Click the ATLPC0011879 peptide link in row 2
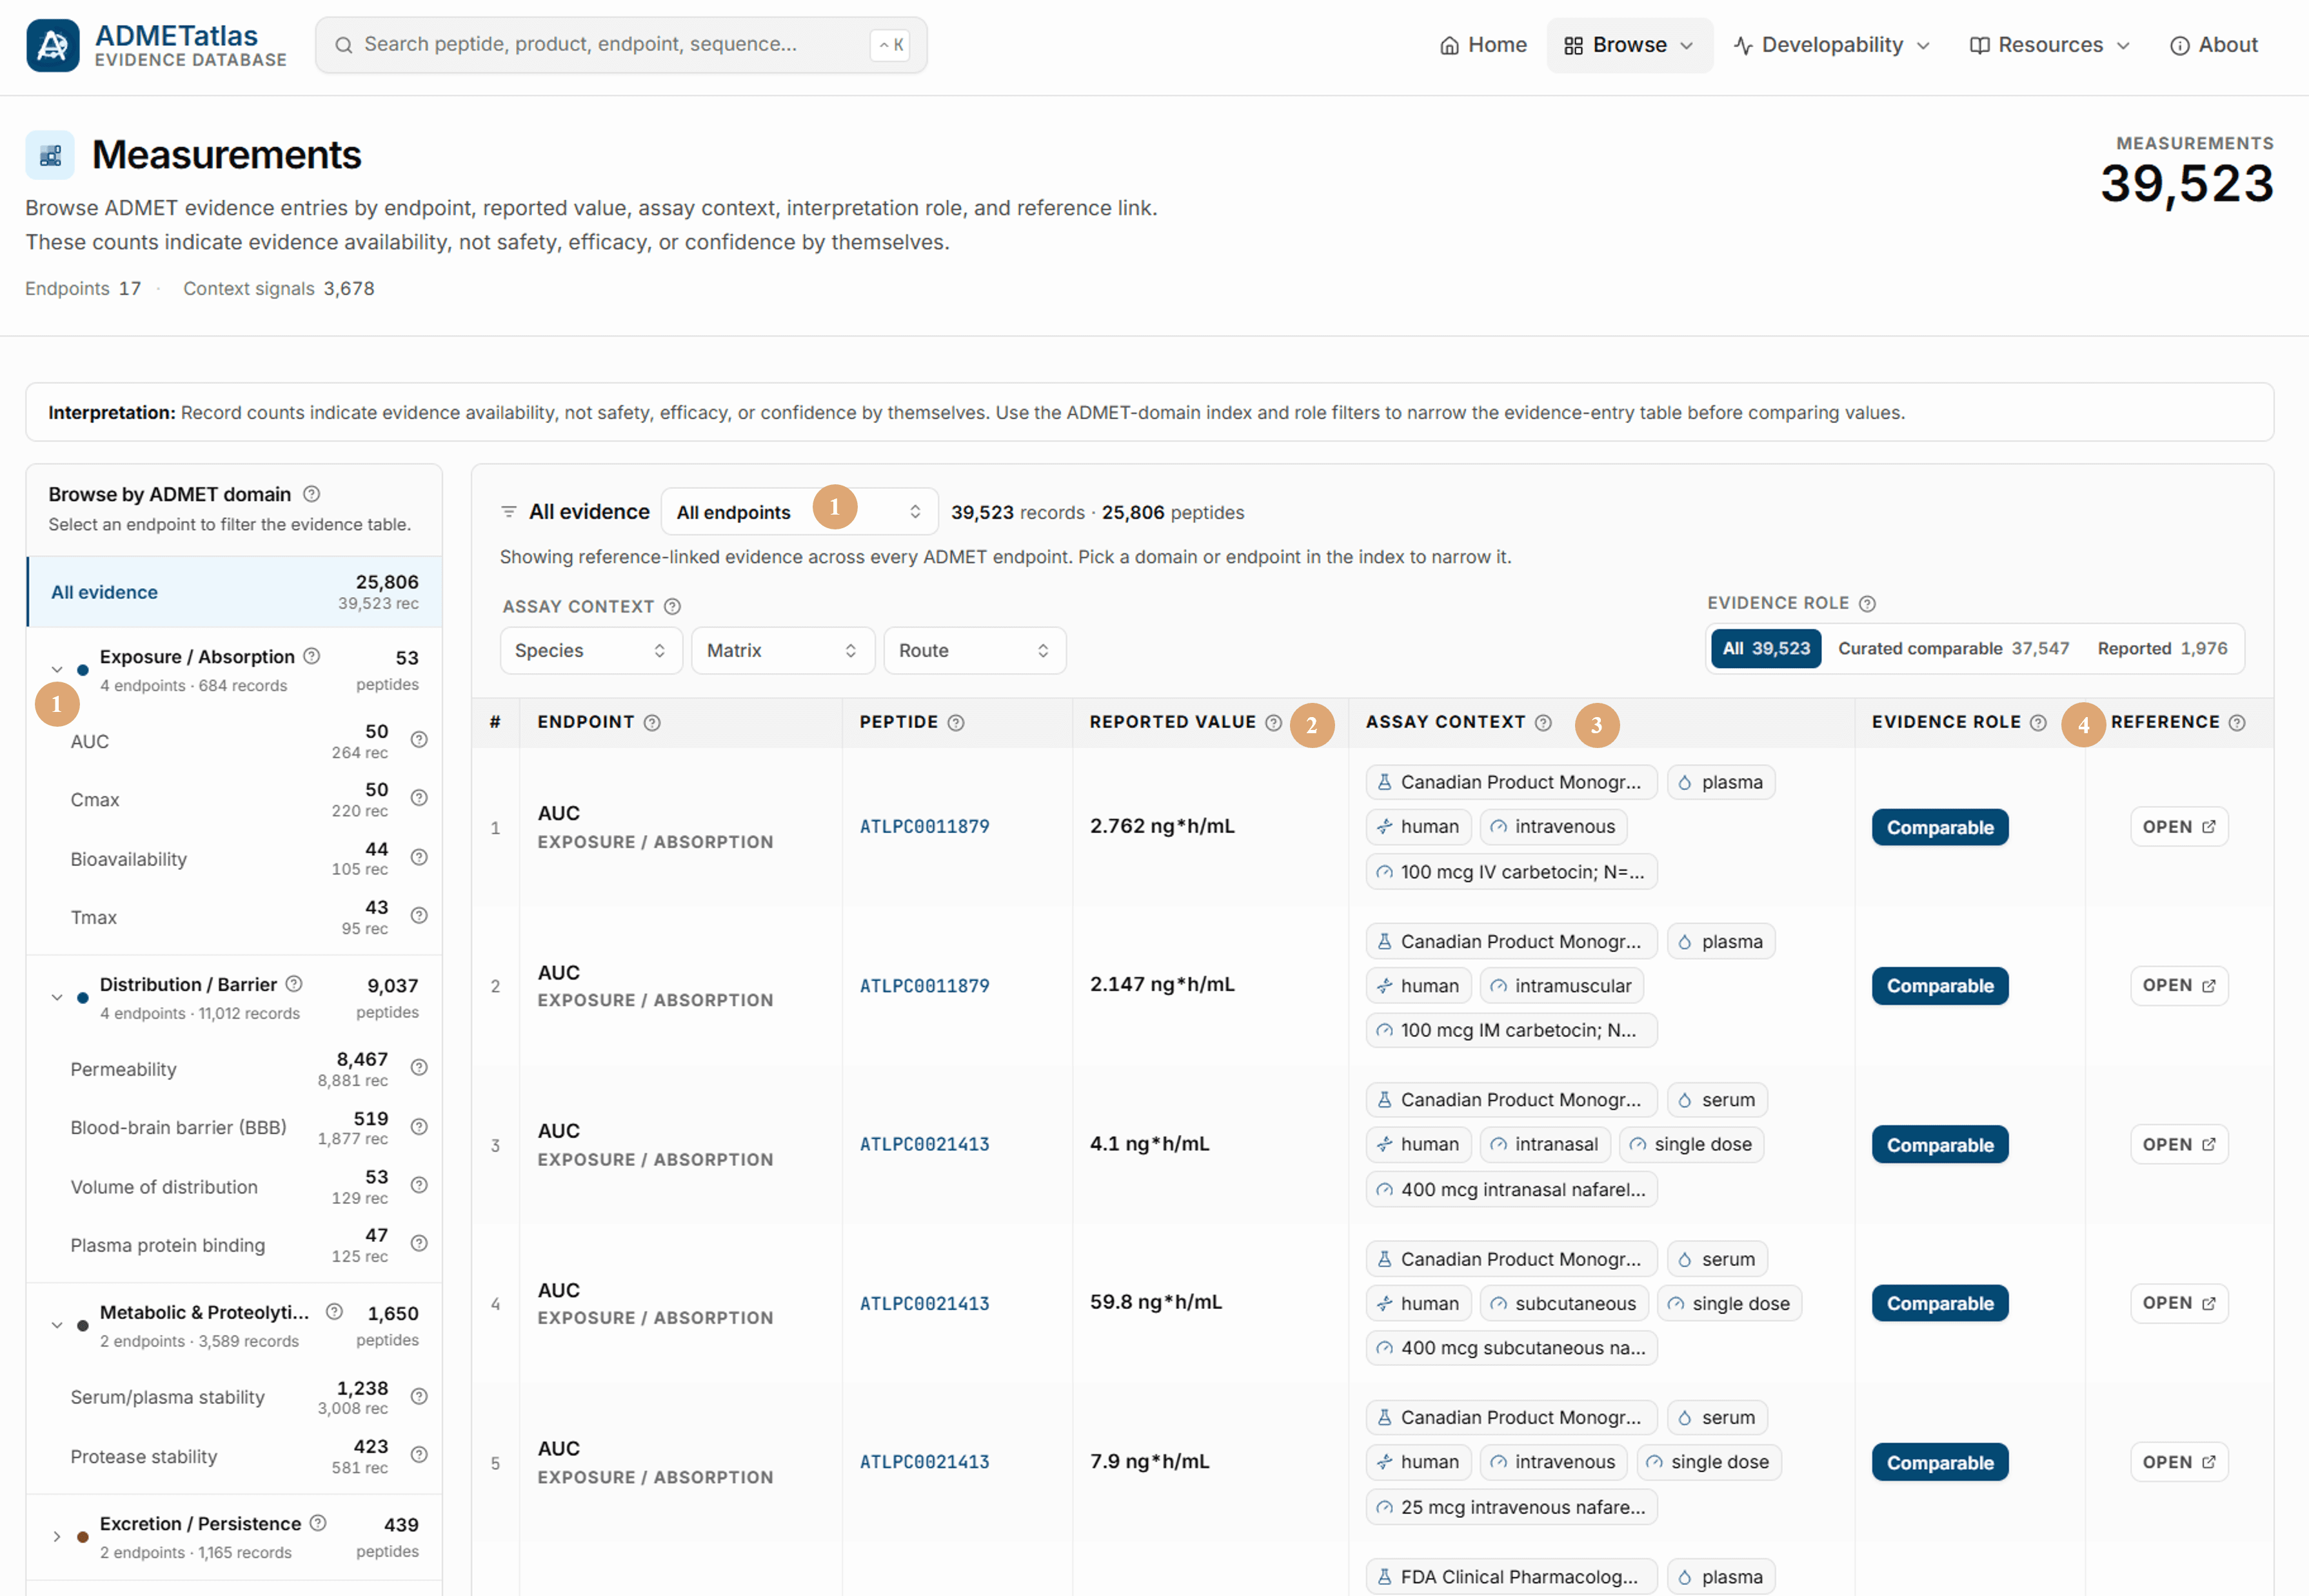Image resolution: width=2309 pixels, height=1596 pixels. click(924, 986)
